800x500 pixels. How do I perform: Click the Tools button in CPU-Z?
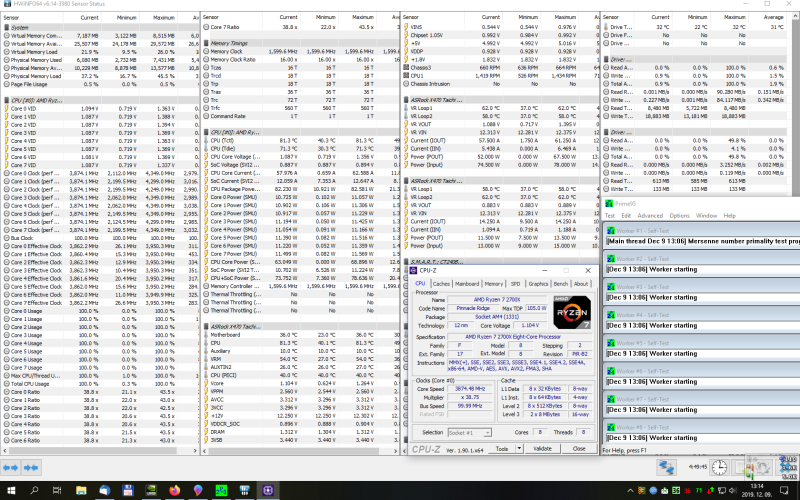(x=502, y=448)
